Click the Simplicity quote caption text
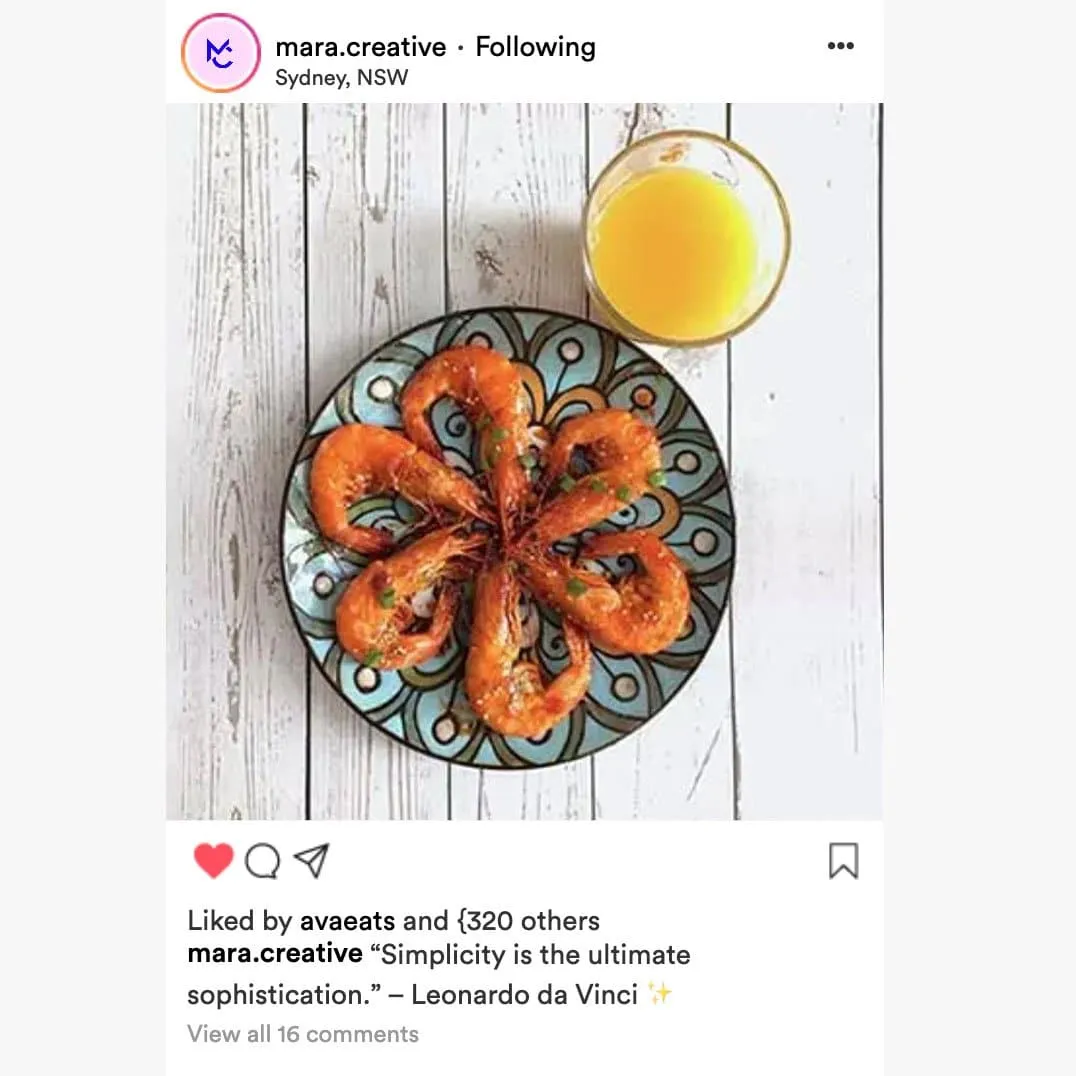This screenshot has width=1076, height=1076. click(x=439, y=974)
